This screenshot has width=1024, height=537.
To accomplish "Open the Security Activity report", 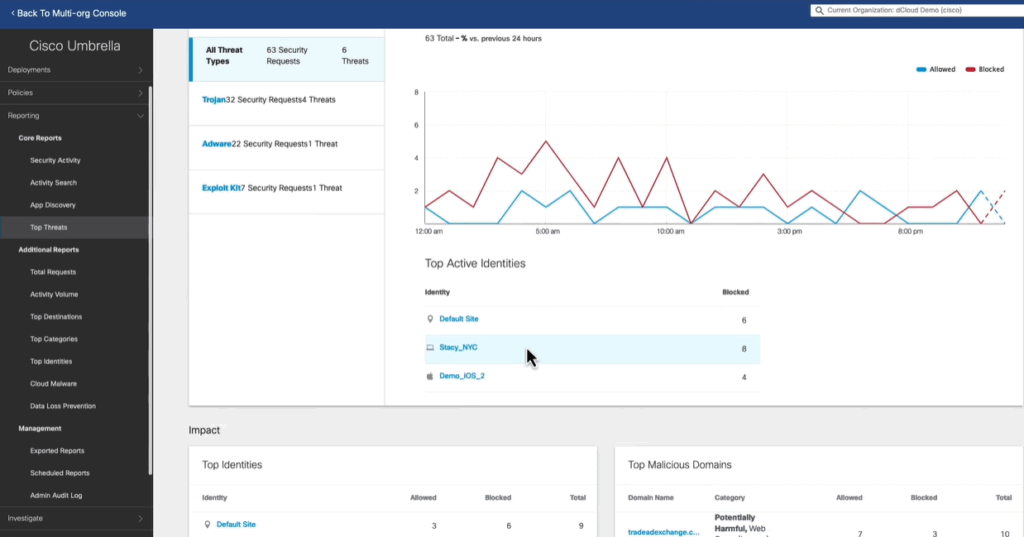I will [x=56, y=161].
